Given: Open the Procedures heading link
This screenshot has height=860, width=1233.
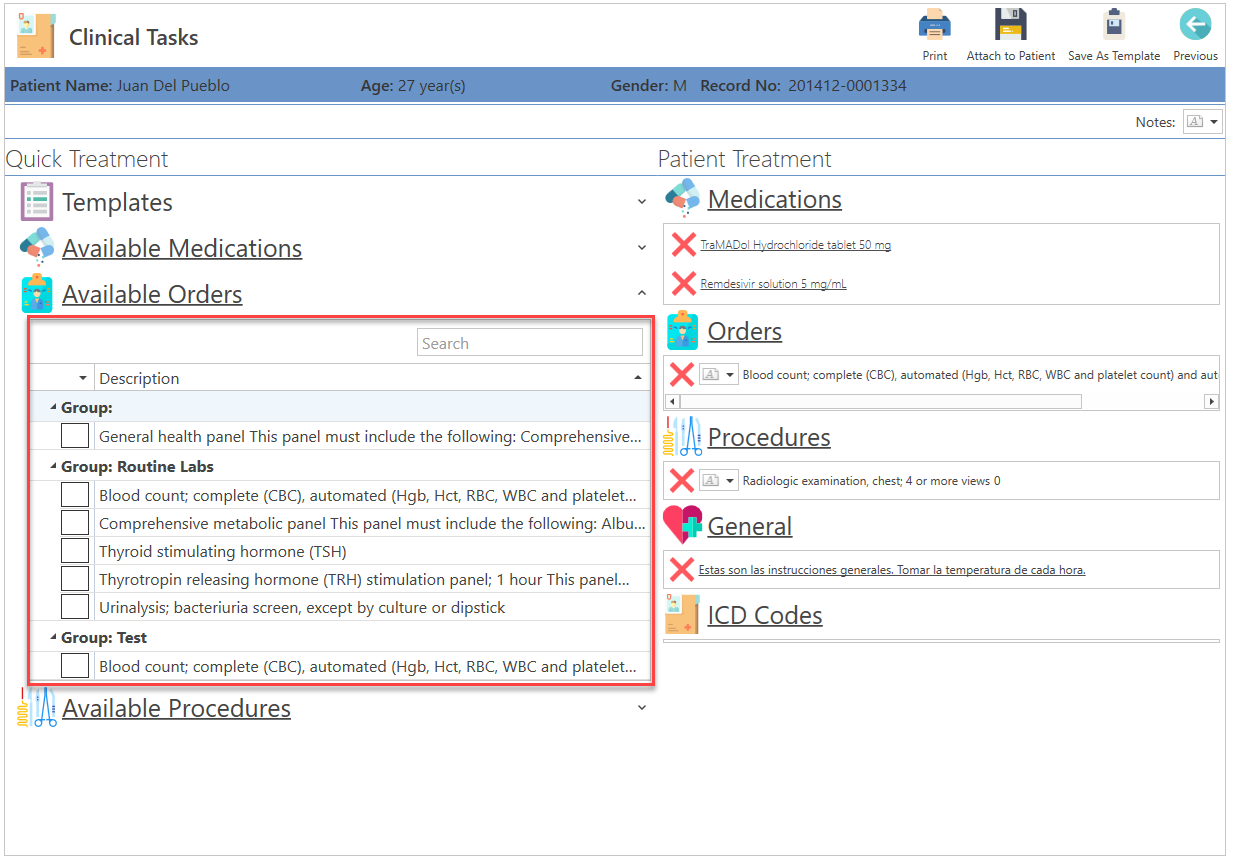Looking at the screenshot, I should (769, 437).
